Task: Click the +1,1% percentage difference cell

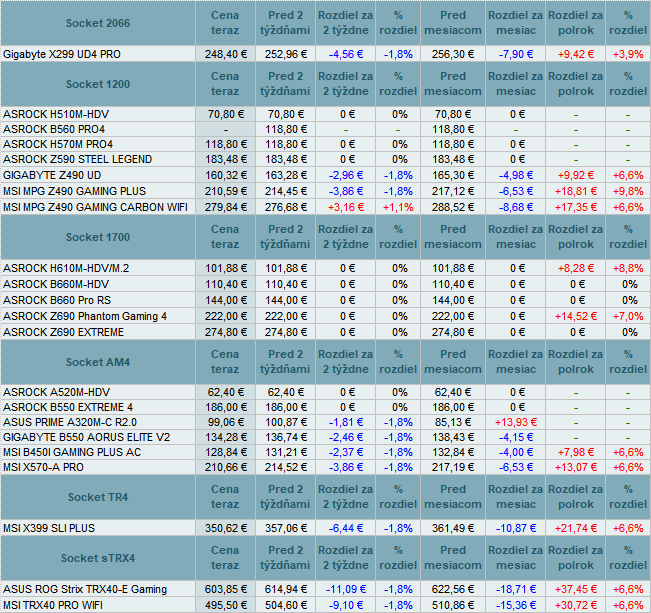Action: 398,207
